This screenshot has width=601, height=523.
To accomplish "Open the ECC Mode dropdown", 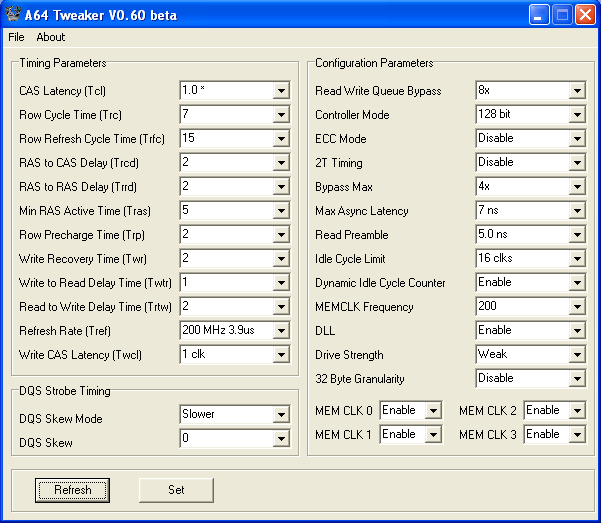I will point(577,139).
